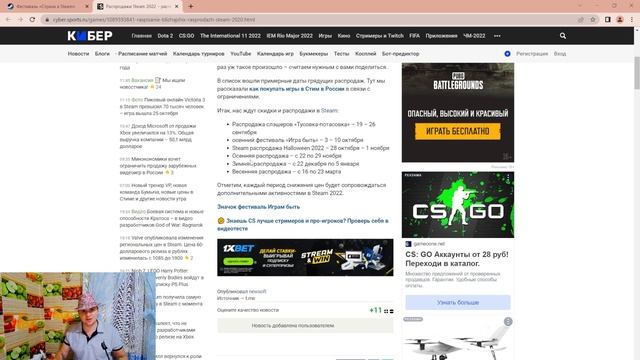Open the Chrome profile avatar
640x360 pixels.
point(620,20)
